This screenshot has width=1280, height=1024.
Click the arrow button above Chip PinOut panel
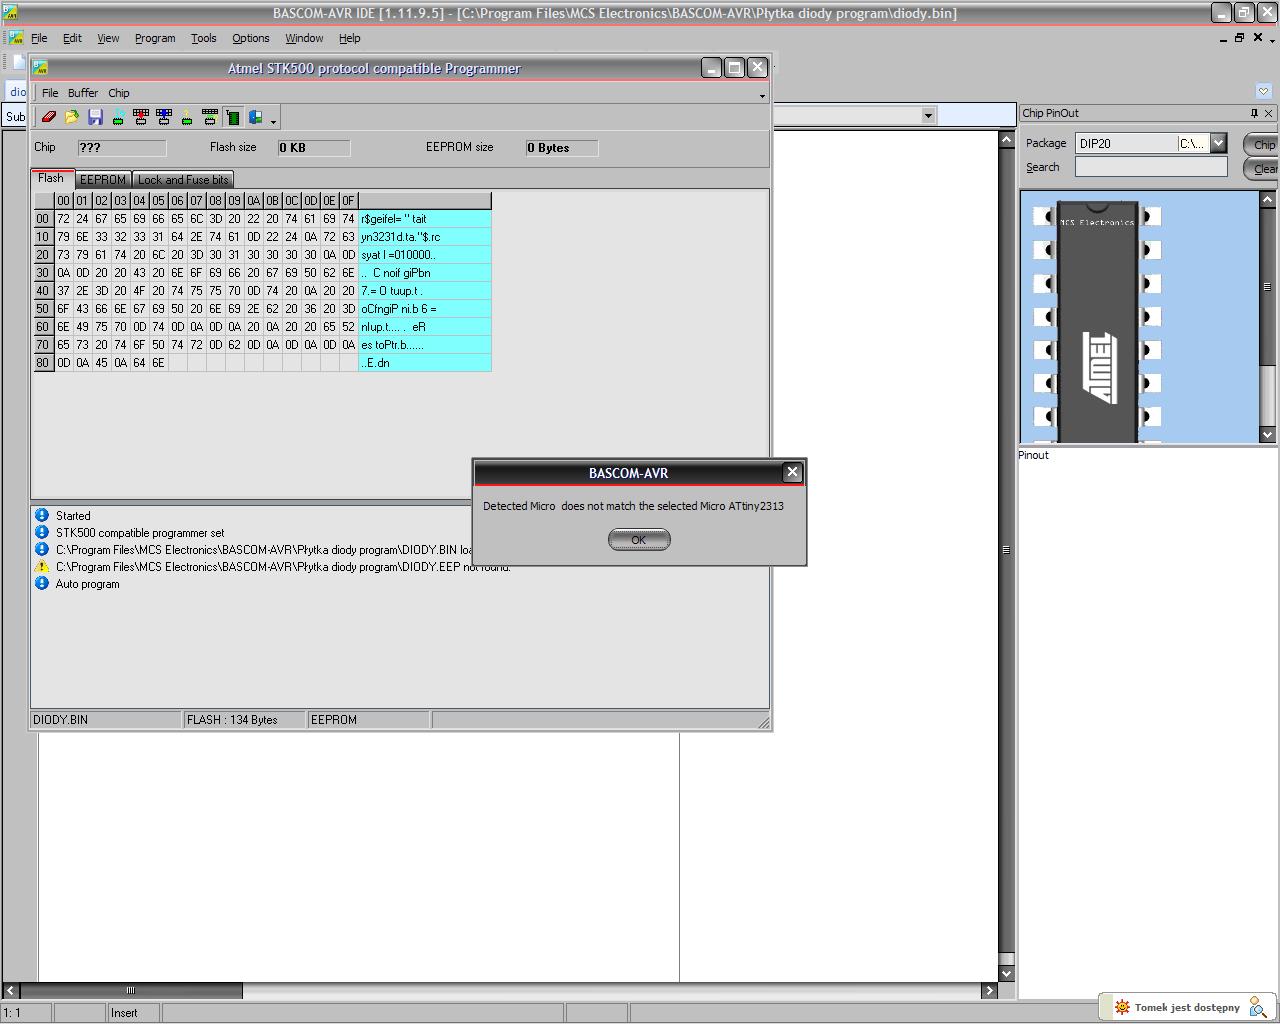pos(1263,91)
